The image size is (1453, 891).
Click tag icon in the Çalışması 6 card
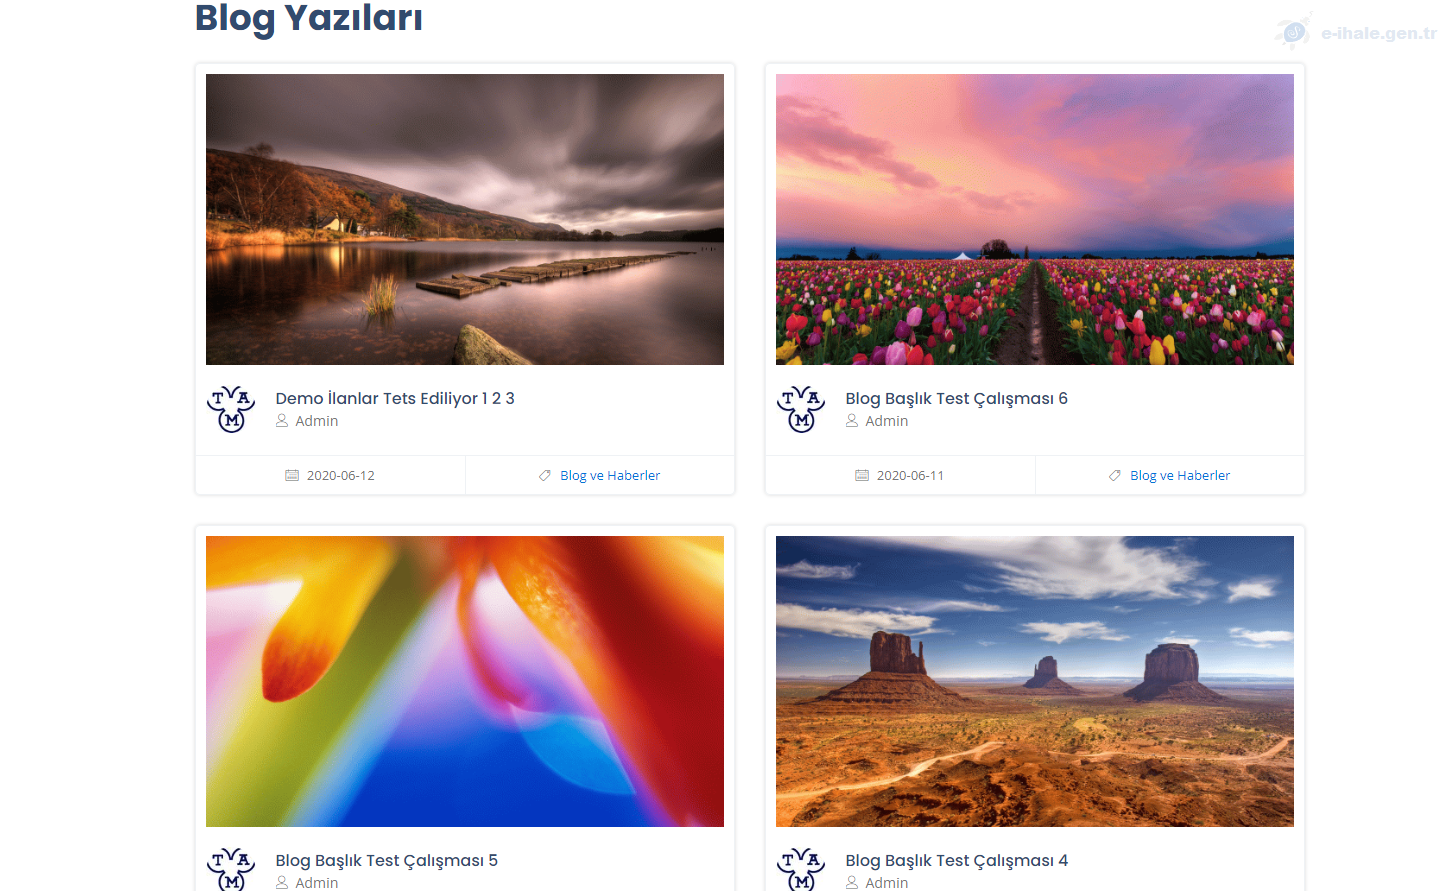[1115, 475]
